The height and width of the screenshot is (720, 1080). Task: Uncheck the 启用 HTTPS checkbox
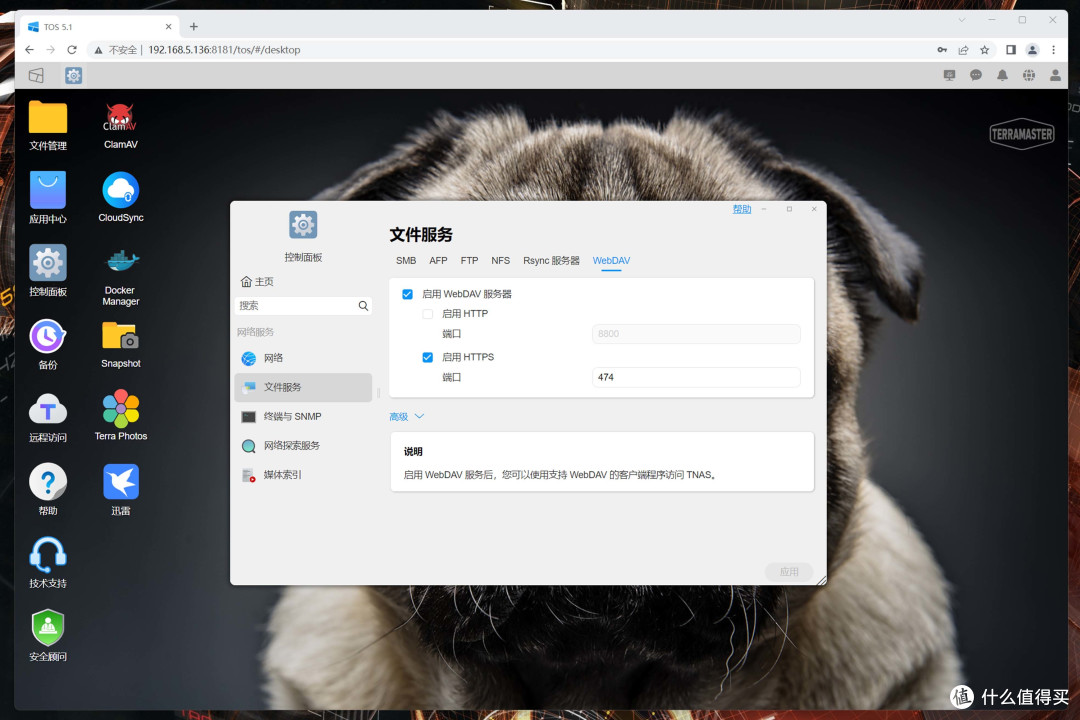[428, 357]
